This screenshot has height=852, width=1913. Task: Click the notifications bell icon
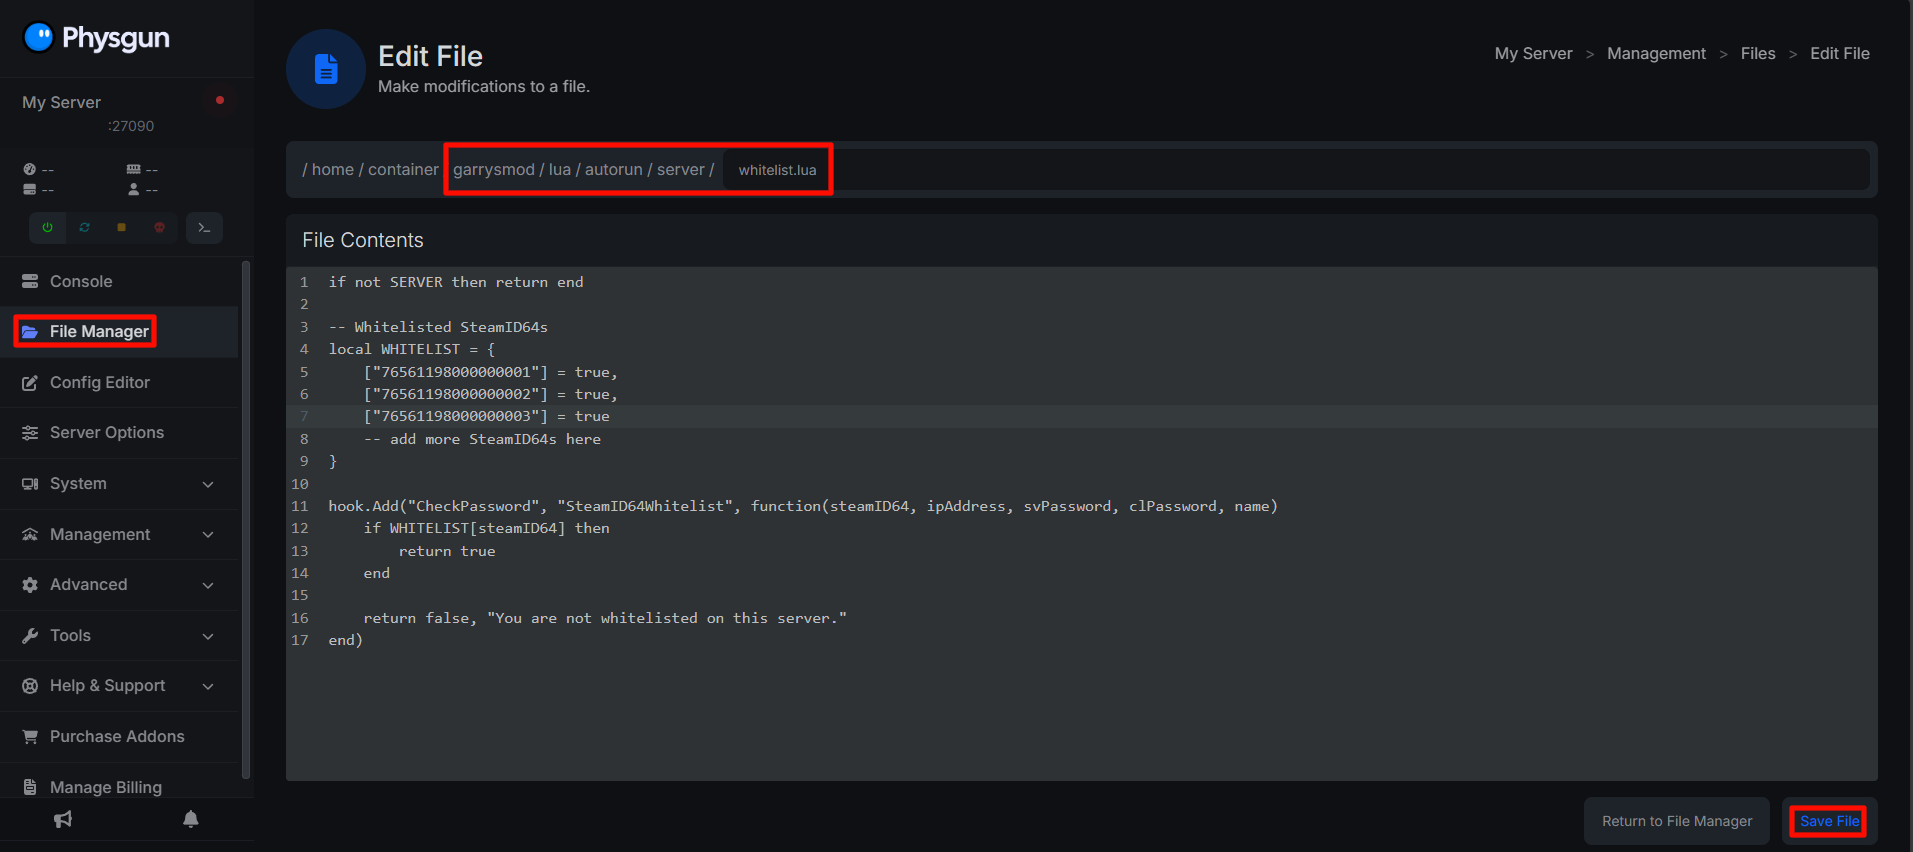[x=191, y=820]
